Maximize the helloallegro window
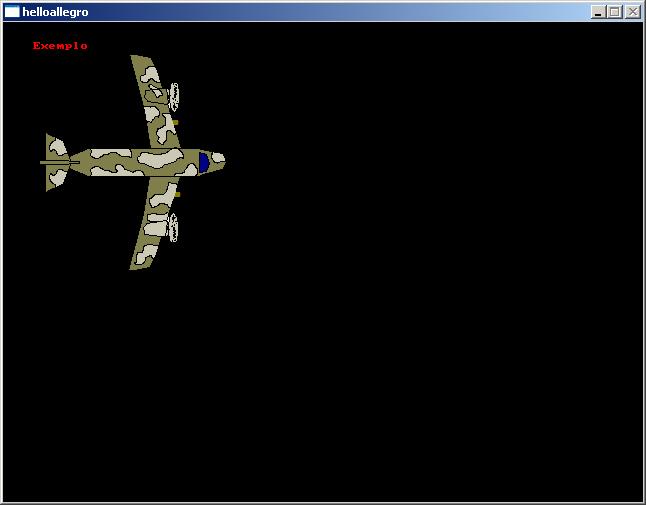The image size is (646, 505). 614,12
